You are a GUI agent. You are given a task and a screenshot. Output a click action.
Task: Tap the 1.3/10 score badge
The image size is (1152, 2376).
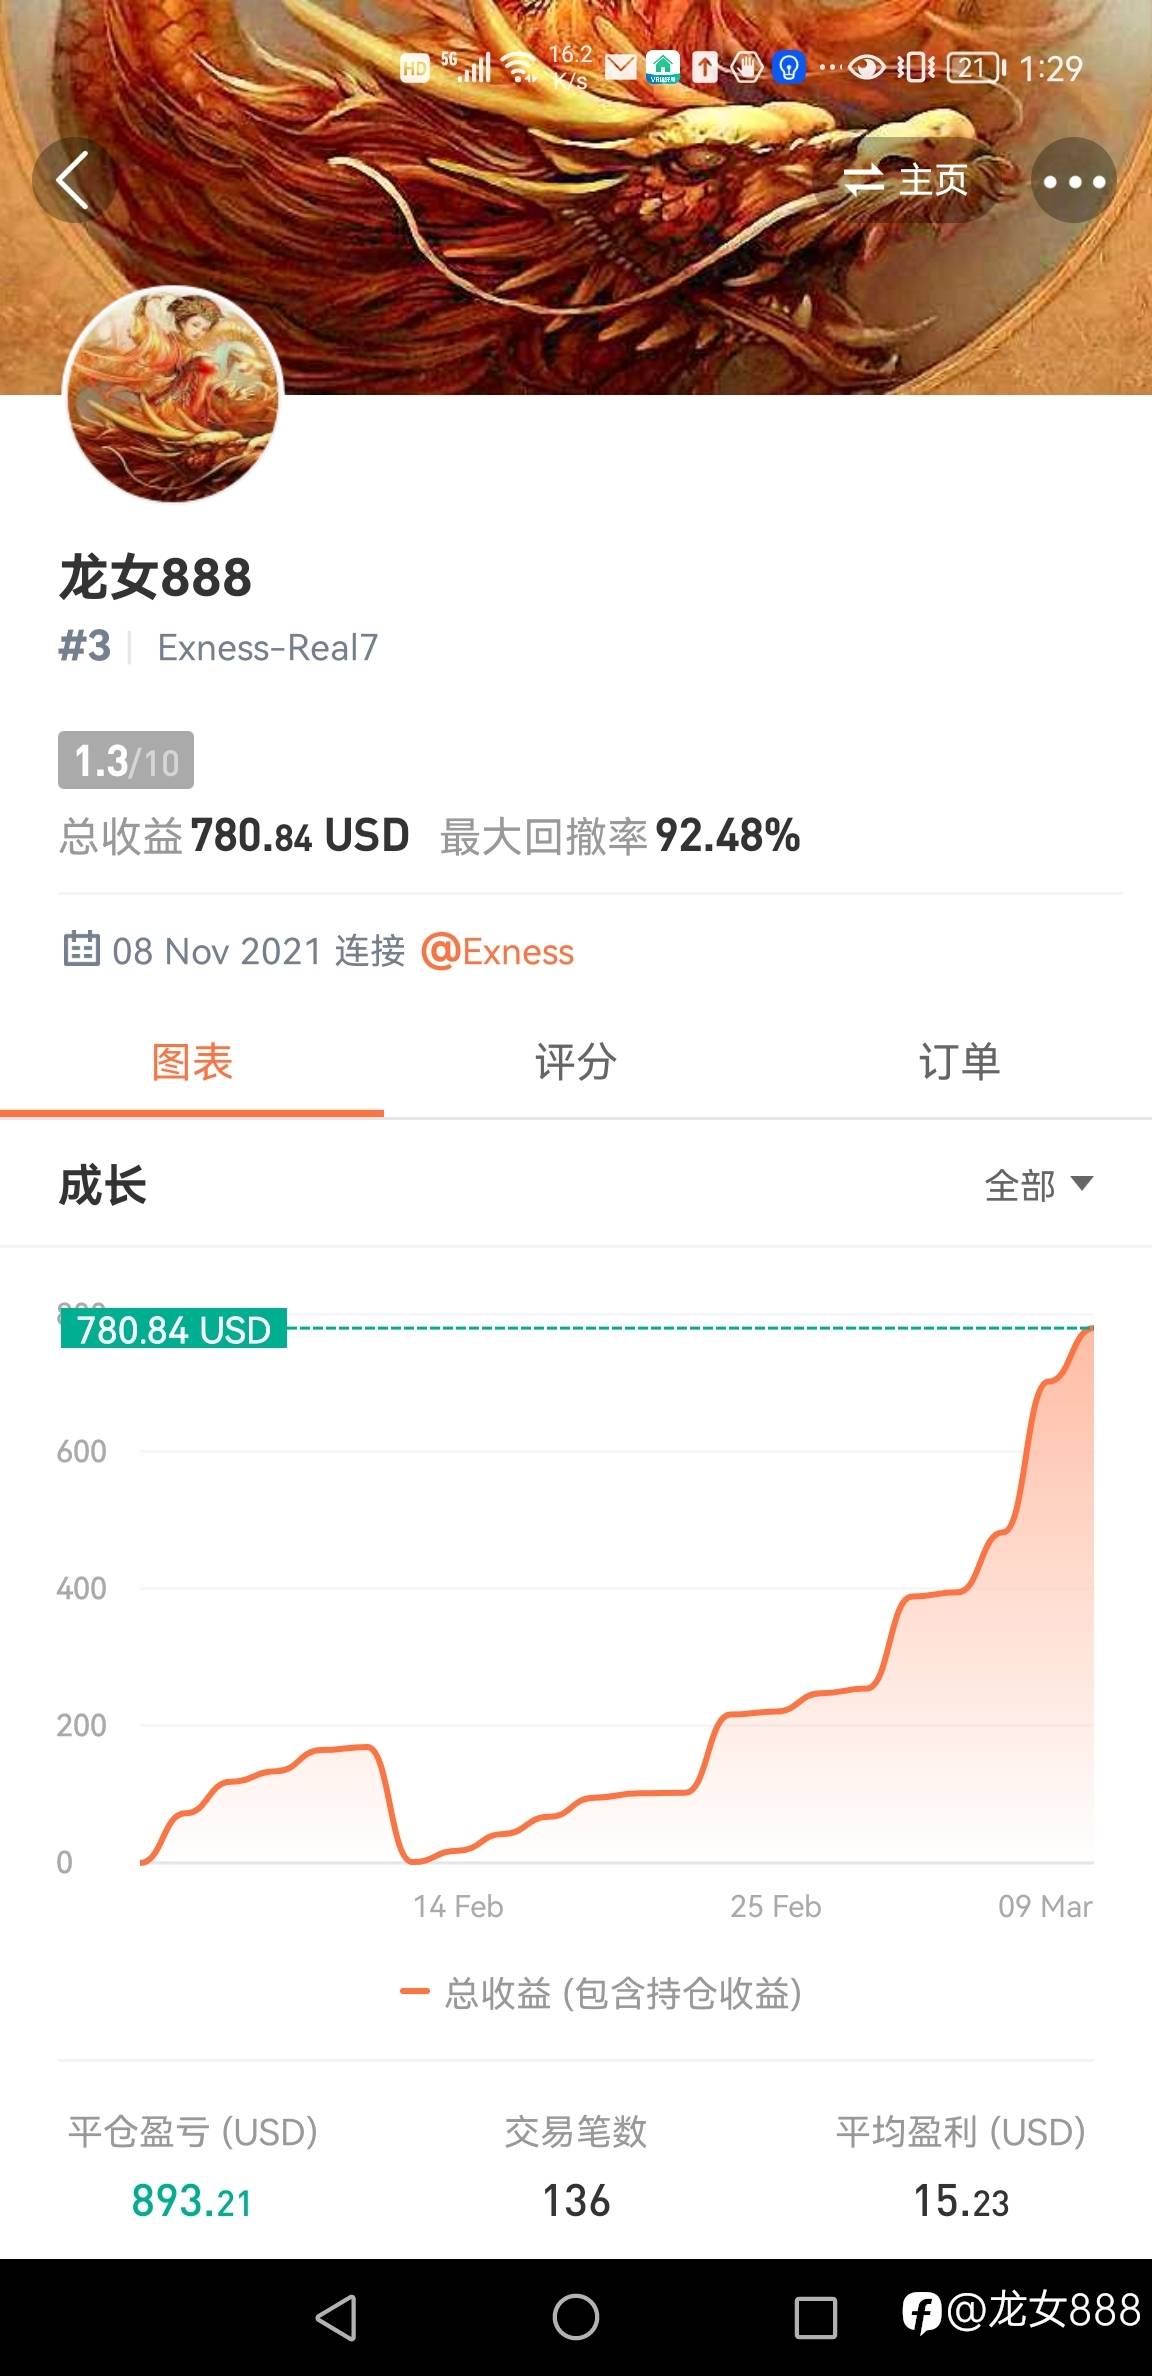[126, 761]
